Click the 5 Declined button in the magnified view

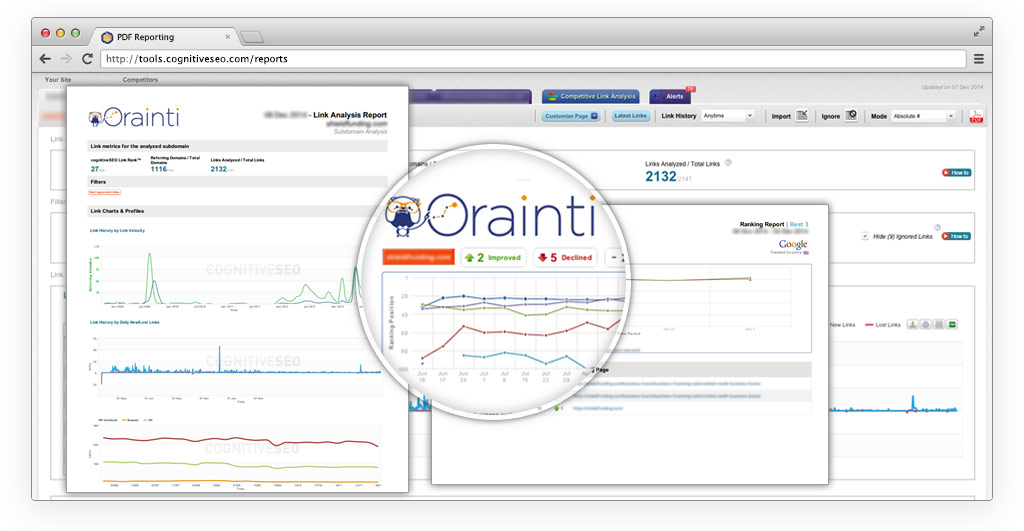565,257
